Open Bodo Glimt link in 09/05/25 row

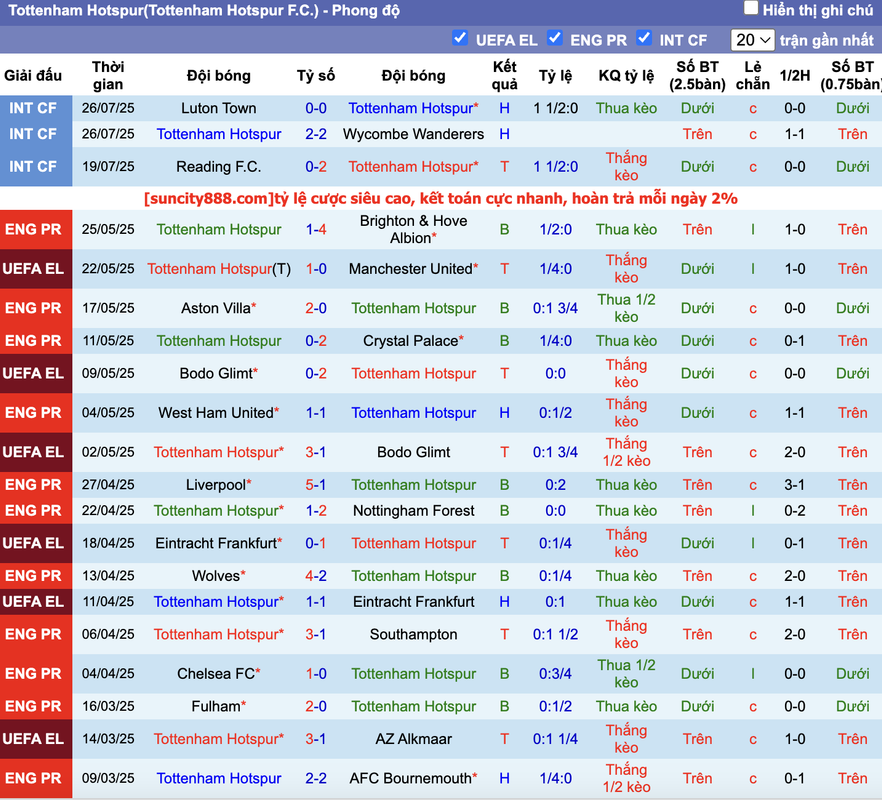pyautogui.click(x=215, y=374)
